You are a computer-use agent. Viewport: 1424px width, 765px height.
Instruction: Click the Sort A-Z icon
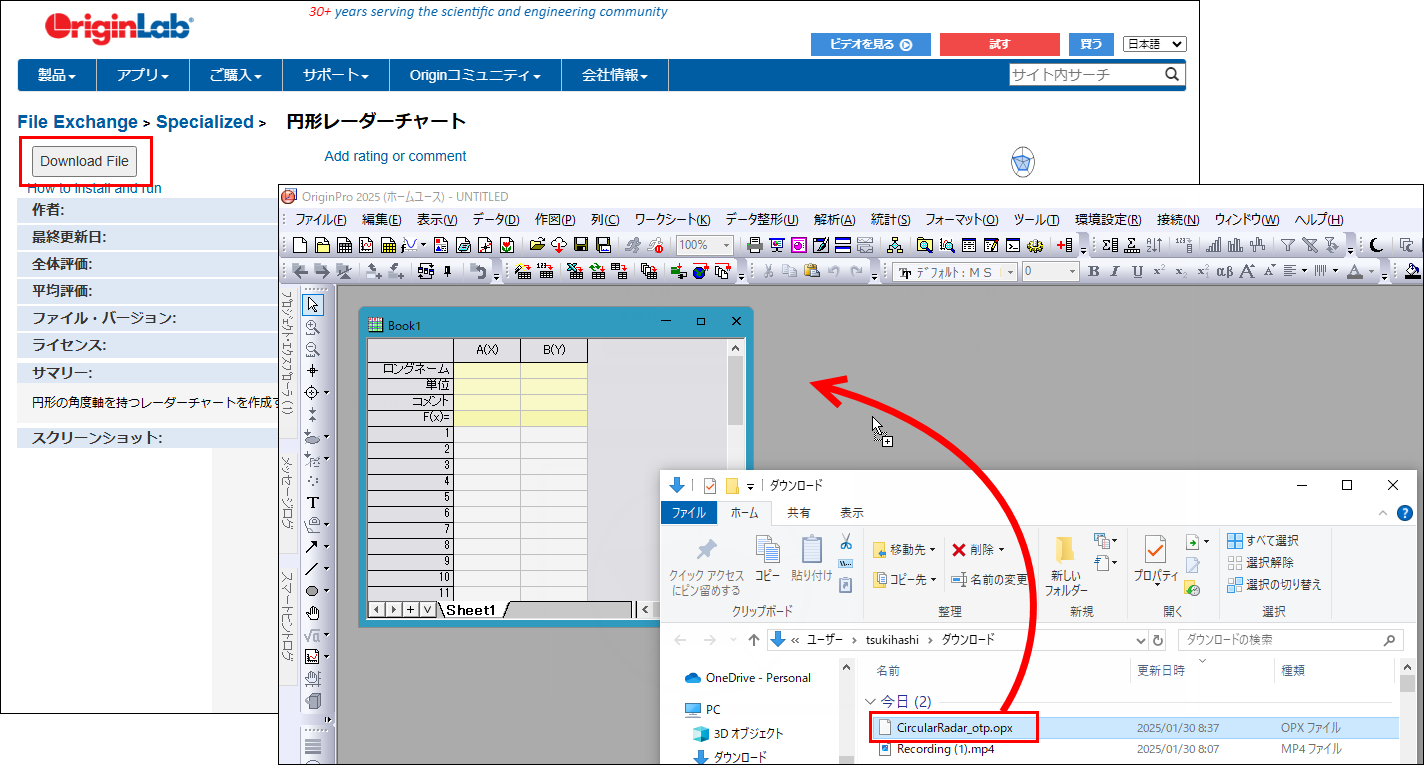1154,245
